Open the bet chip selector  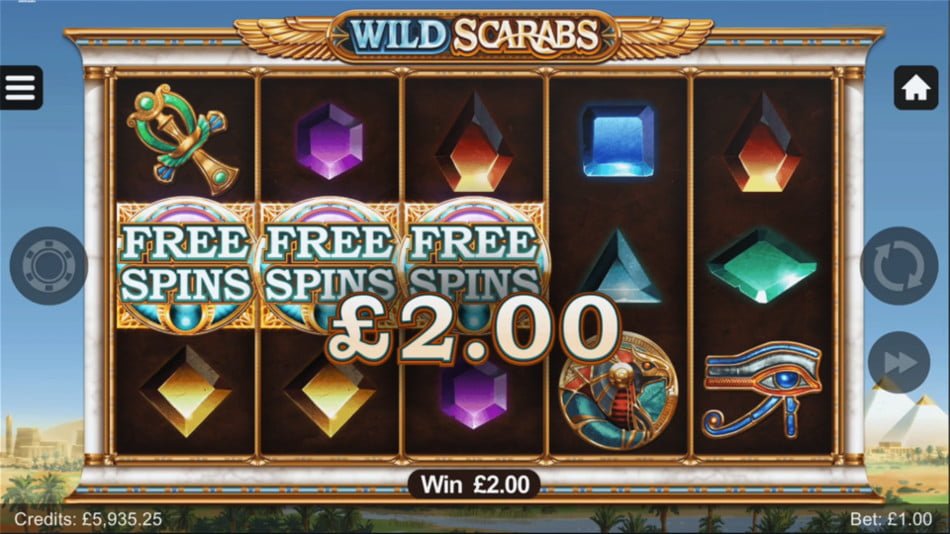pyautogui.click(x=48, y=265)
